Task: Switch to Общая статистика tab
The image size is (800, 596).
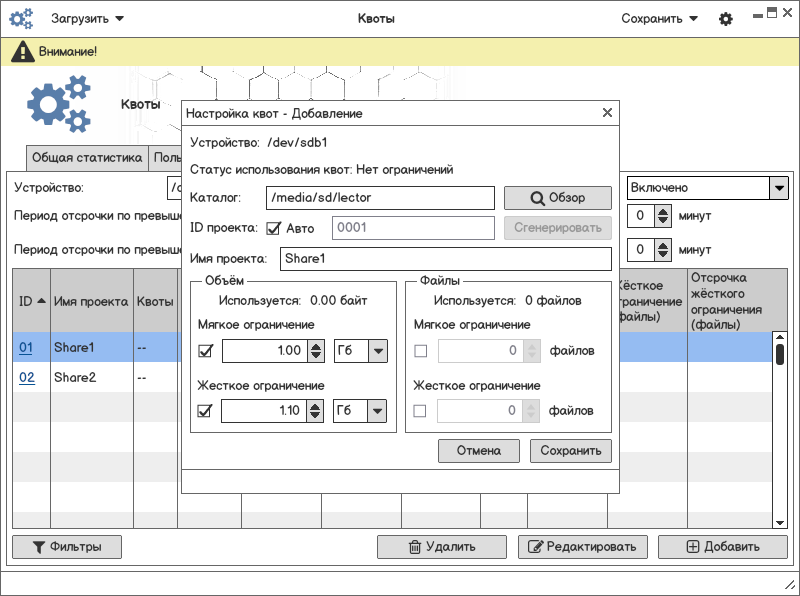Action: tap(88, 157)
